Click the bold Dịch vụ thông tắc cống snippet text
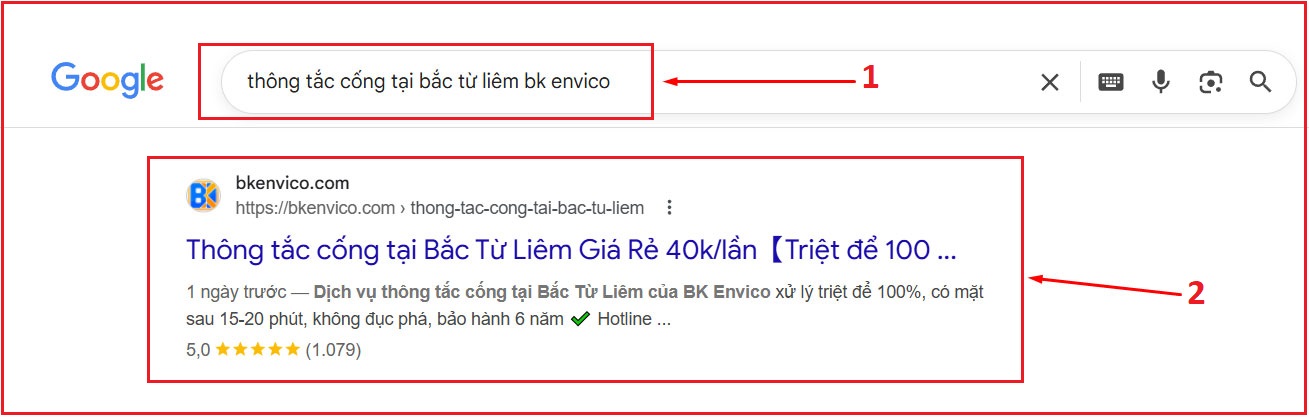Screen dimensions: 1309x417 (x=542, y=293)
